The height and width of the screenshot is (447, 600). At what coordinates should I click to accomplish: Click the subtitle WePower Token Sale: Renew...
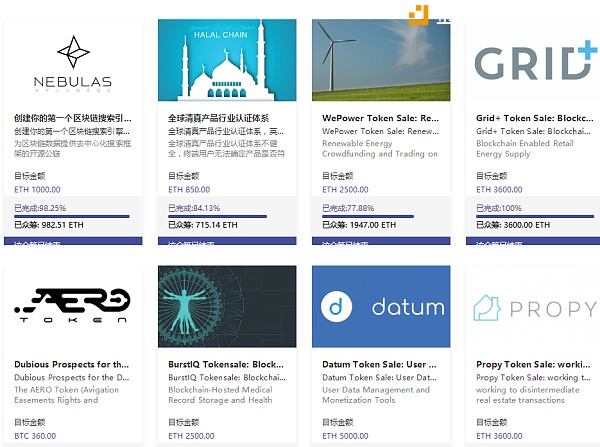click(x=380, y=131)
